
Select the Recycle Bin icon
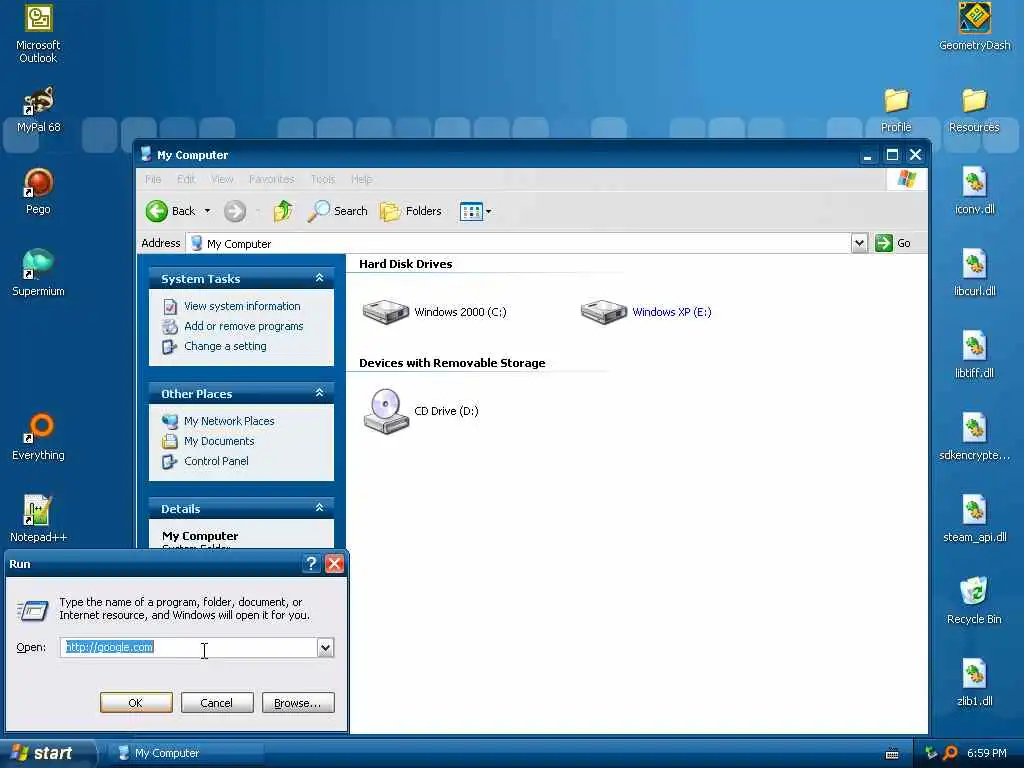(974, 601)
